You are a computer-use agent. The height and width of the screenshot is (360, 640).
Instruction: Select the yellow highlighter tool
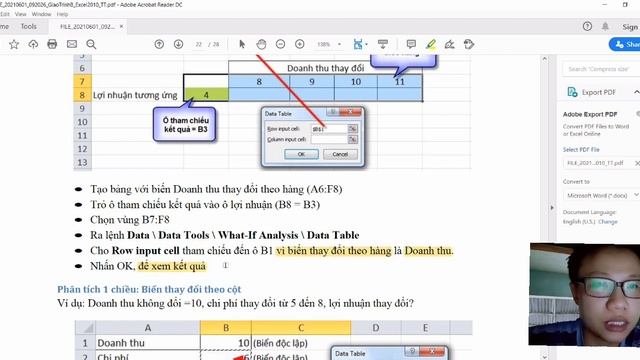tap(431, 44)
